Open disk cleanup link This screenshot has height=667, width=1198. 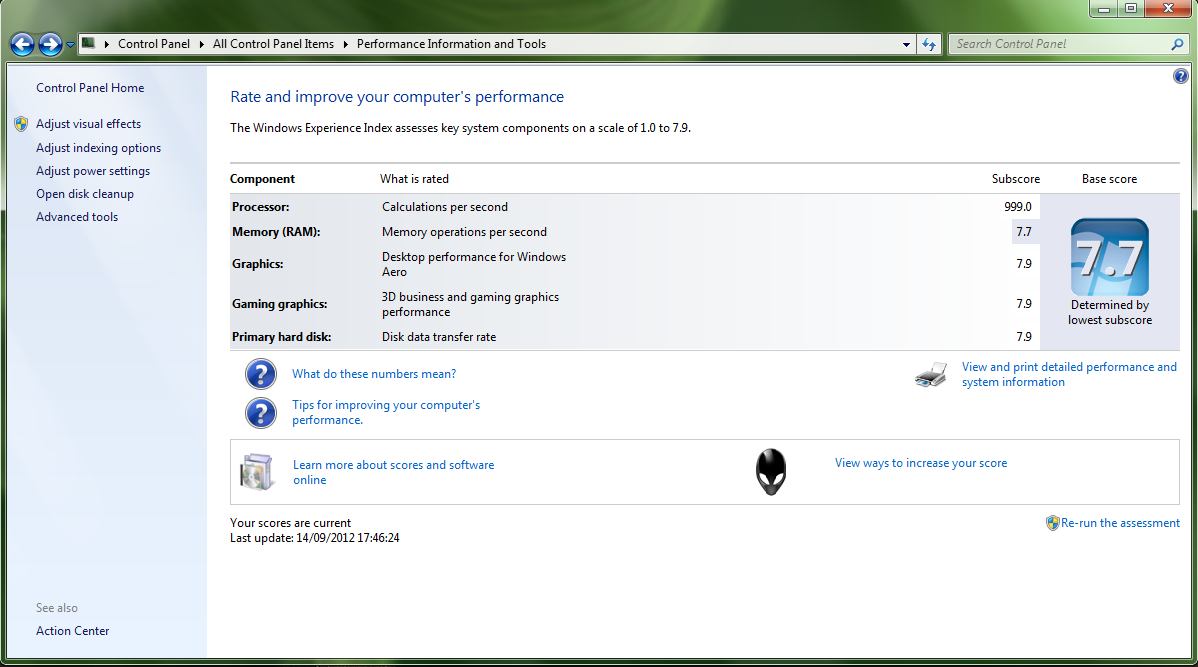(x=85, y=194)
